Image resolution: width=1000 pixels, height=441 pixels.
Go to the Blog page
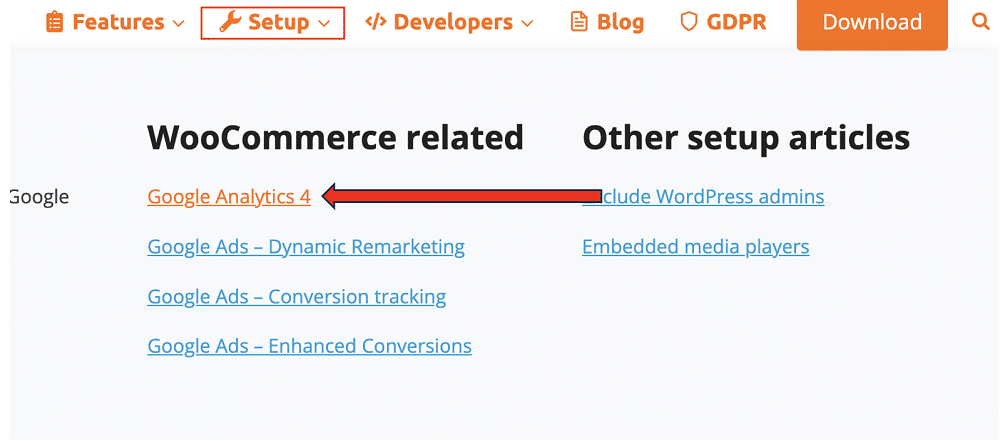tap(620, 22)
